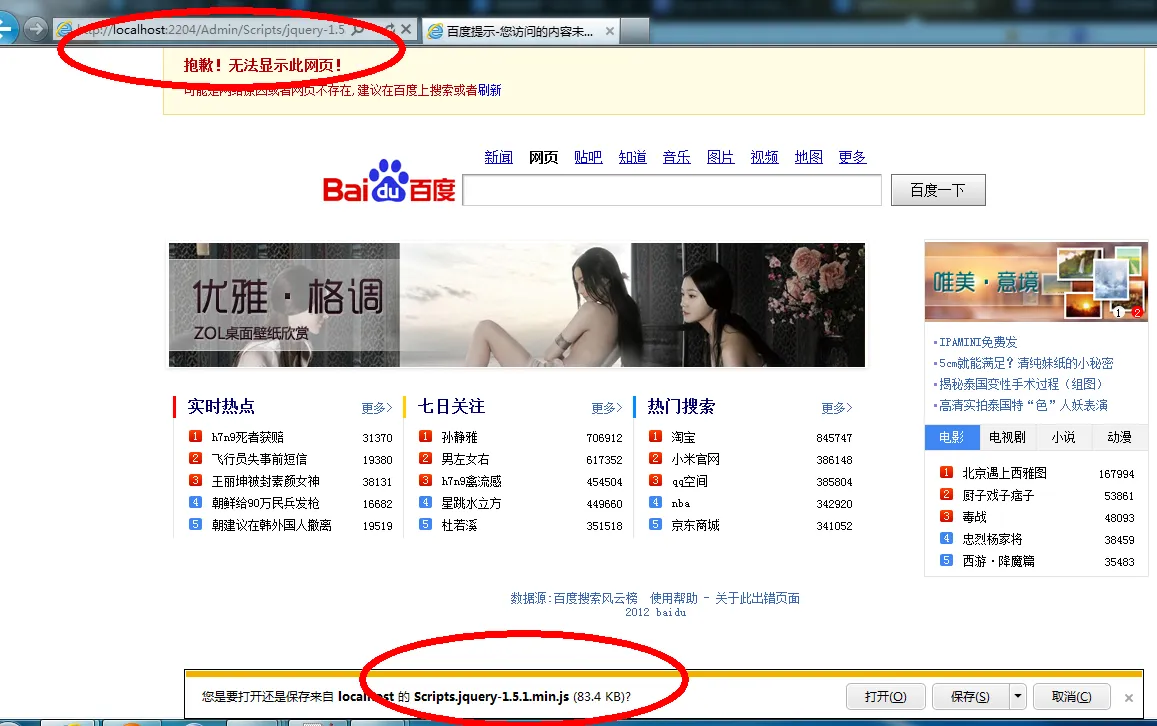The image size is (1157, 726).
Task: Open hot topic 朝鲜给90万民兵发枪
Action: (x=266, y=503)
